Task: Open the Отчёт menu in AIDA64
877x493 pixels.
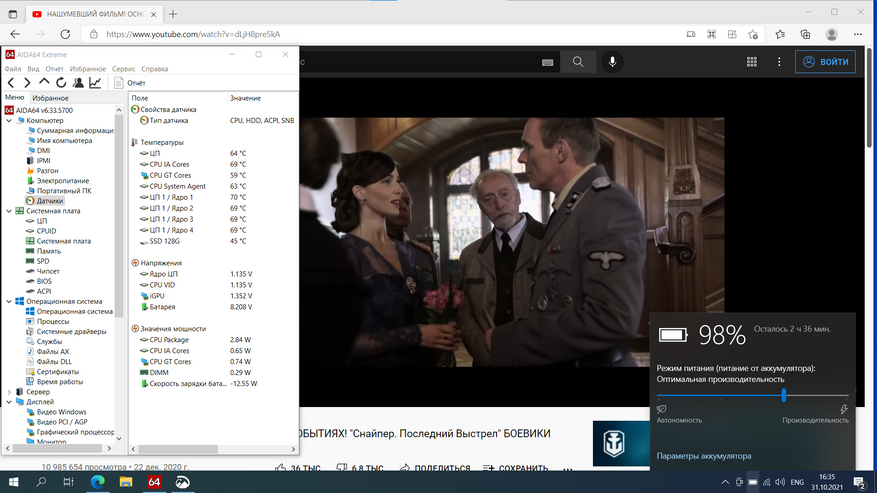Action: [55, 69]
